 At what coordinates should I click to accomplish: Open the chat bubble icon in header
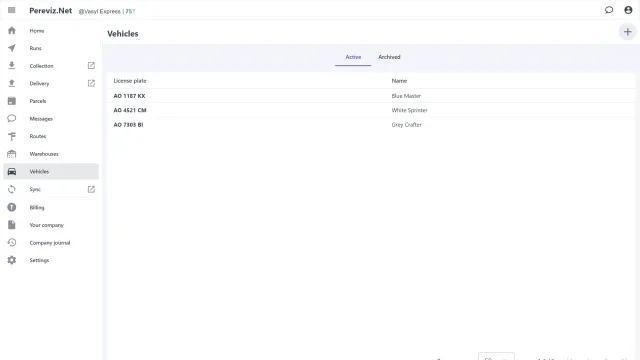click(609, 10)
